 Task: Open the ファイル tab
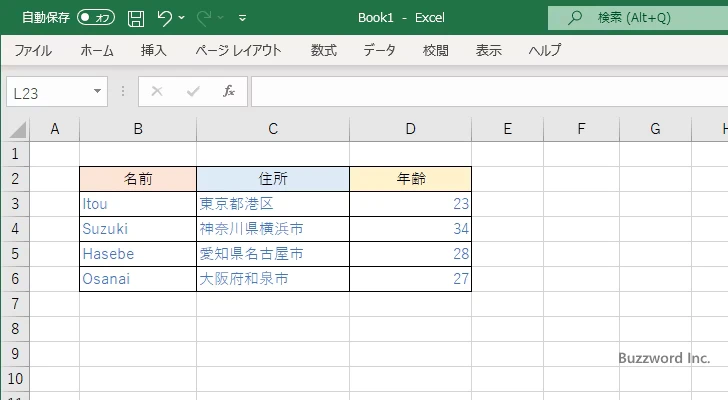(33, 50)
